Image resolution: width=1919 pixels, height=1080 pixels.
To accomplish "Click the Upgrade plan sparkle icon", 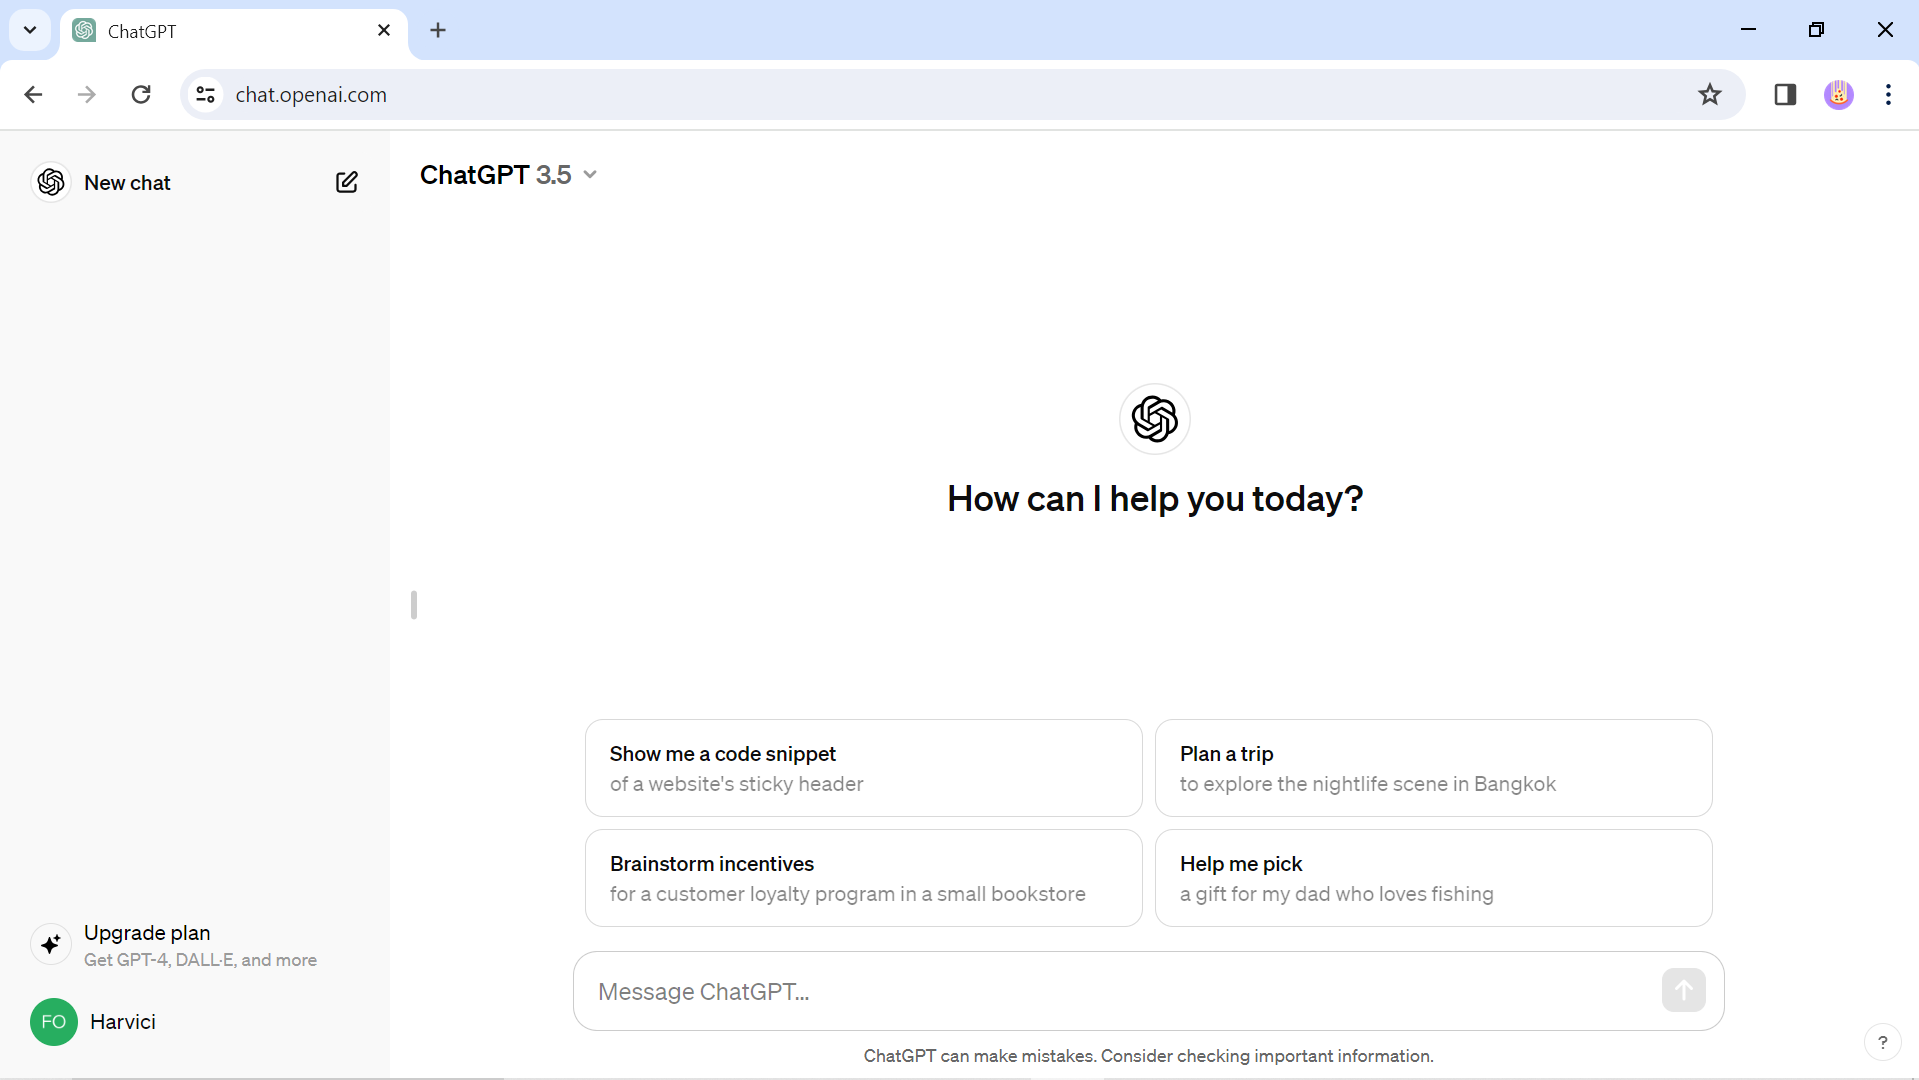I will pos(51,944).
